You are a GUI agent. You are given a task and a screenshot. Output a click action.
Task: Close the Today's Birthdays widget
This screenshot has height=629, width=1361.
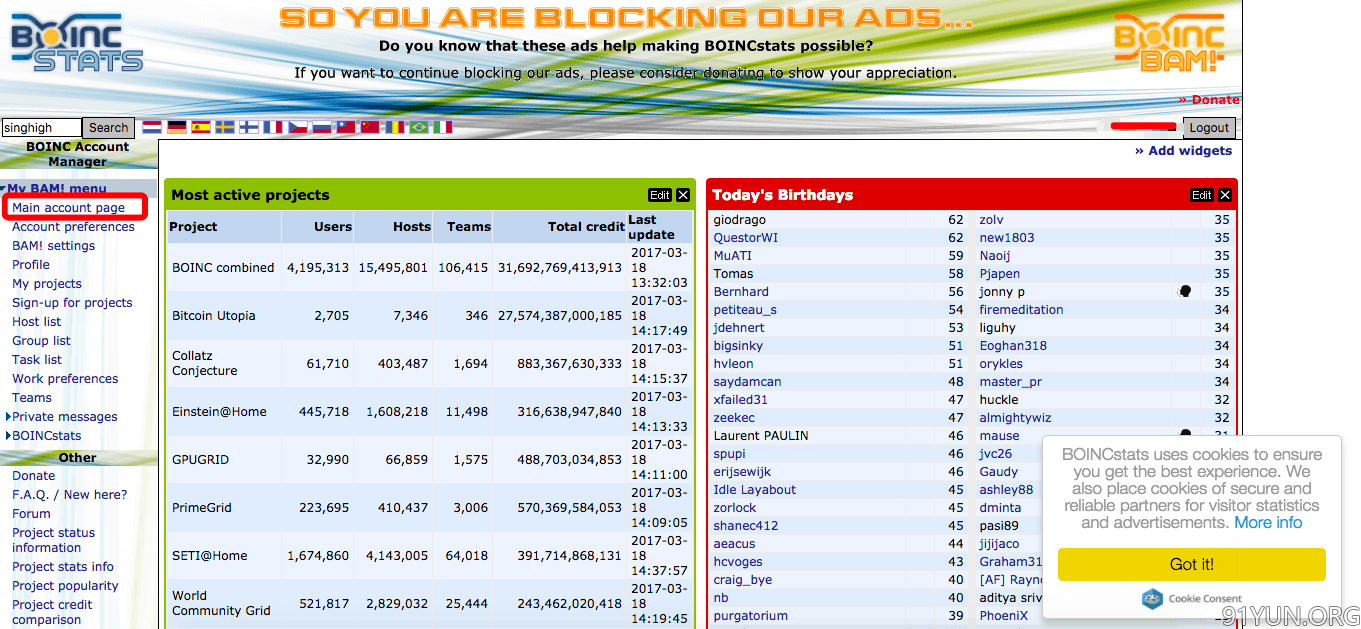[x=1225, y=195]
